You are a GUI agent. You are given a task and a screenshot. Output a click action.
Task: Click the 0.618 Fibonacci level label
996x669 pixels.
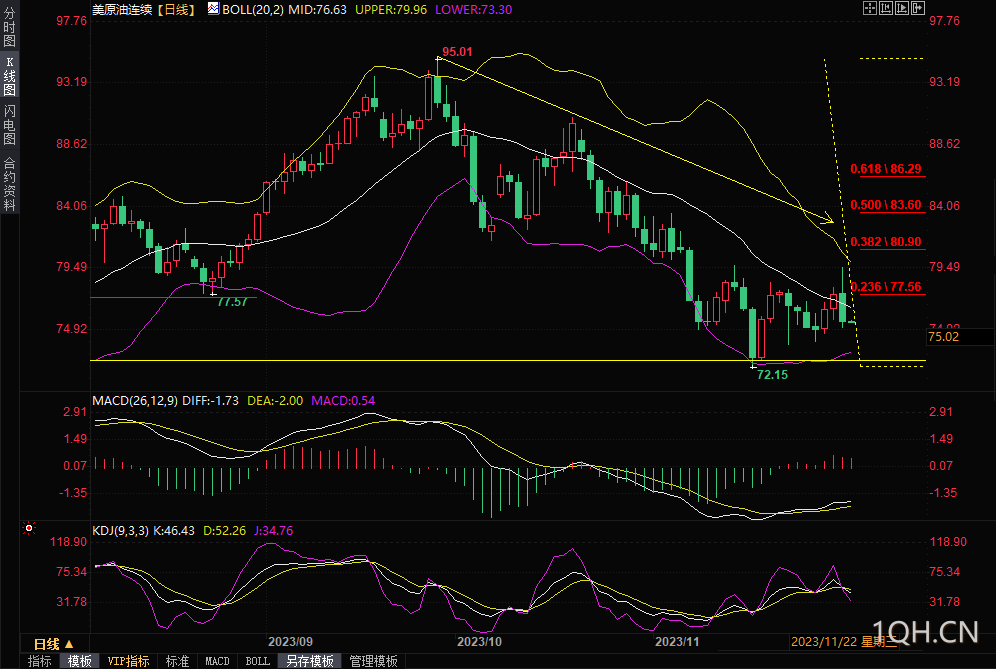pos(886,169)
